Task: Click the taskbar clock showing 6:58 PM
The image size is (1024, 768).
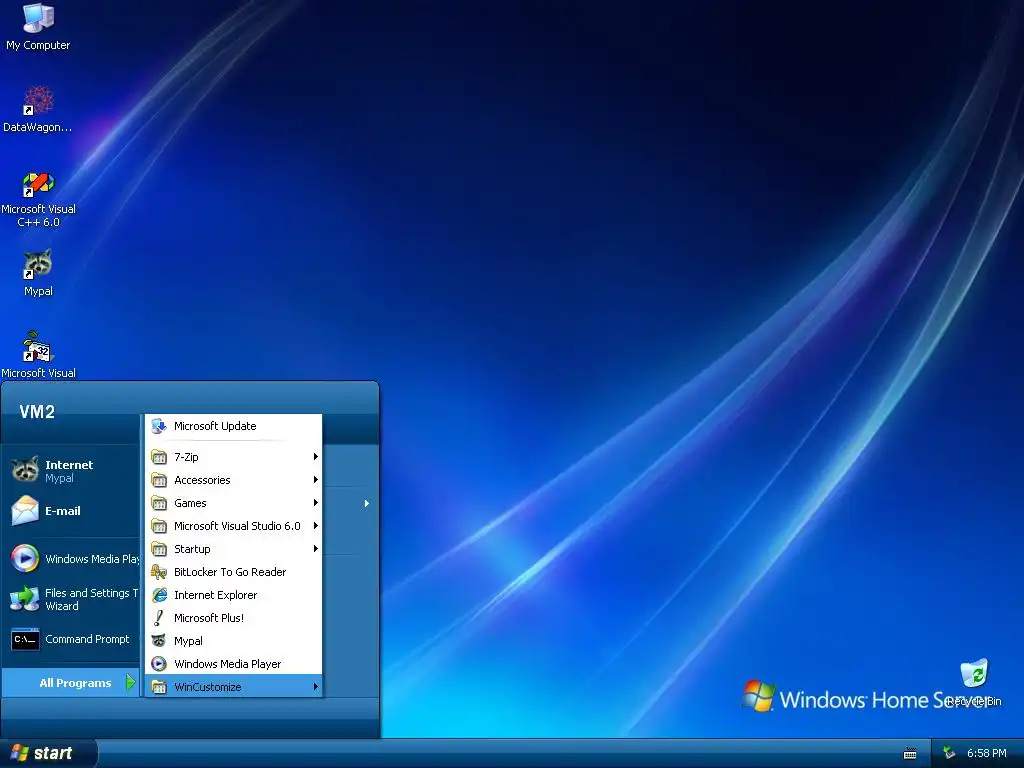Action: click(x=987, y=754)
